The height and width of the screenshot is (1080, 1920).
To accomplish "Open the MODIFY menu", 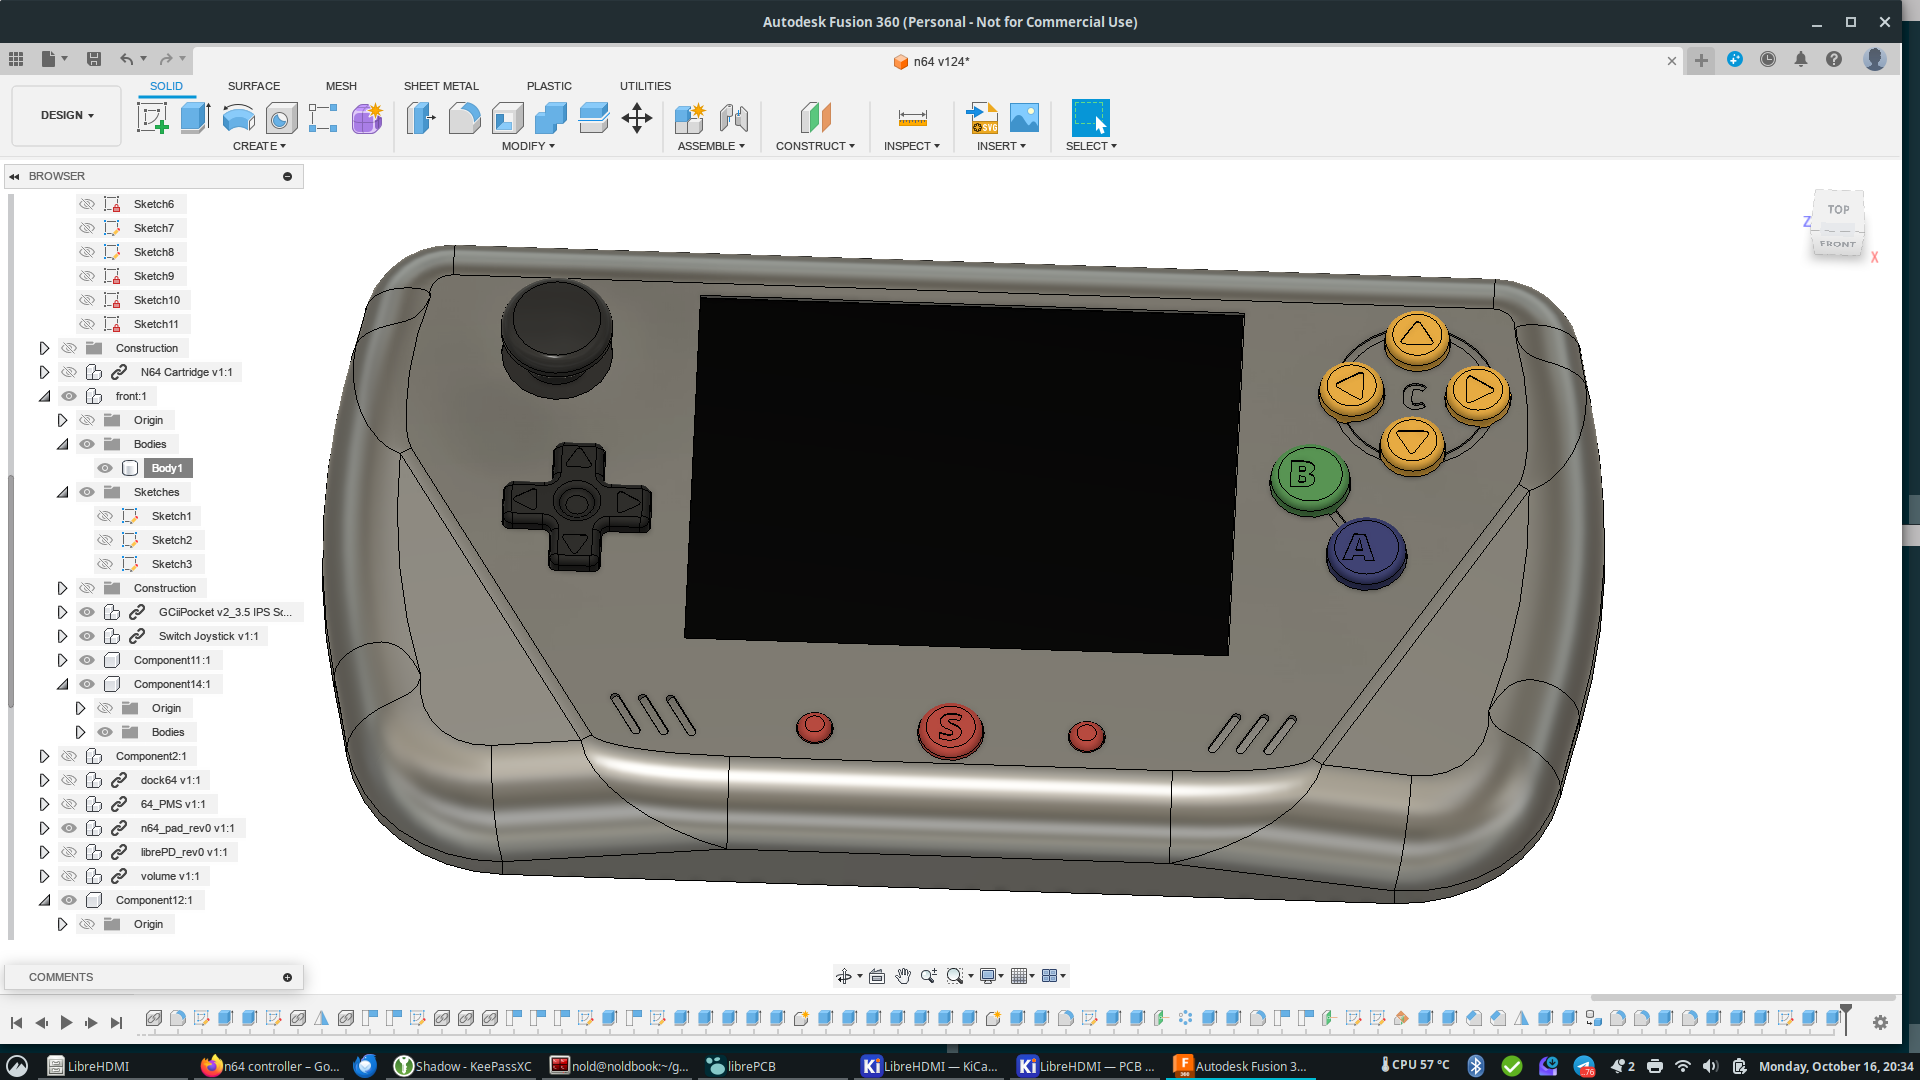I will 528,146.
